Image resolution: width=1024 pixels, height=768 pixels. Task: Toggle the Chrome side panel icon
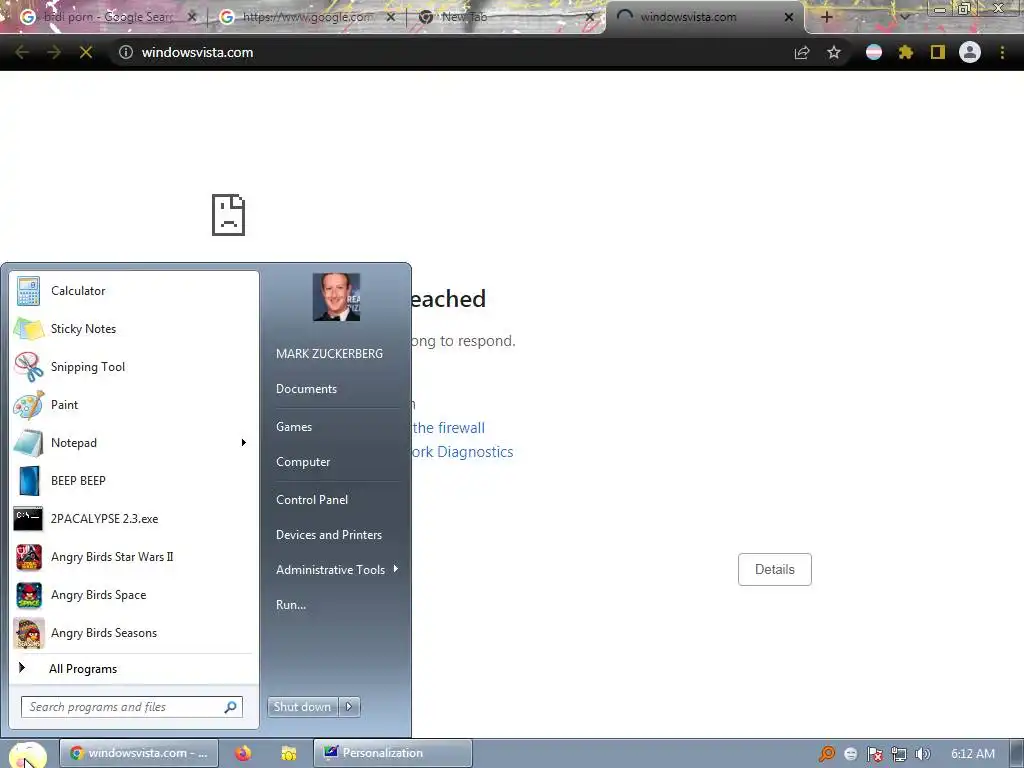pos(938,52)
